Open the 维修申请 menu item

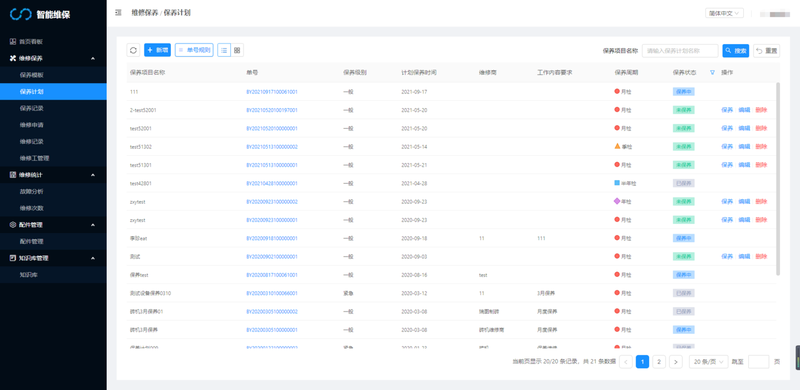53,125
